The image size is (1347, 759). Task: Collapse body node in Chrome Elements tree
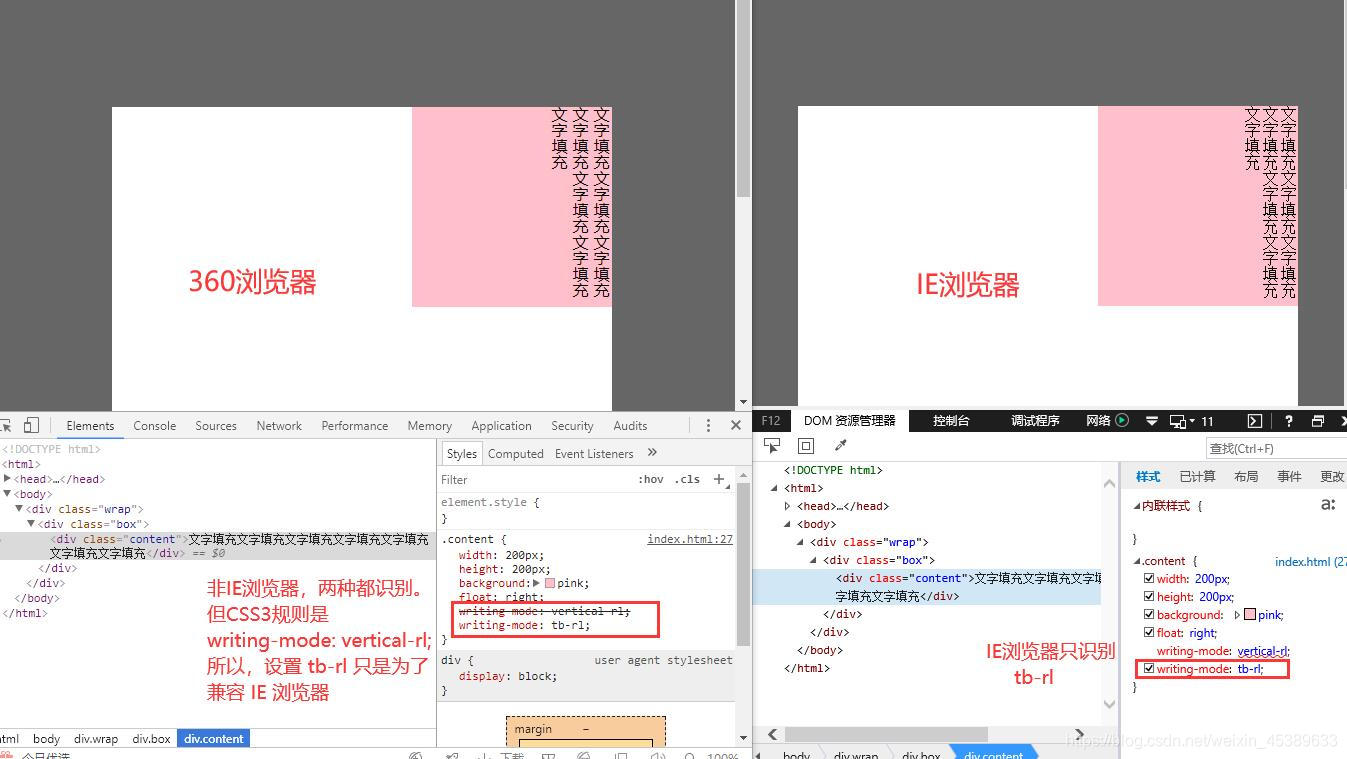click(x=8, y=493)
